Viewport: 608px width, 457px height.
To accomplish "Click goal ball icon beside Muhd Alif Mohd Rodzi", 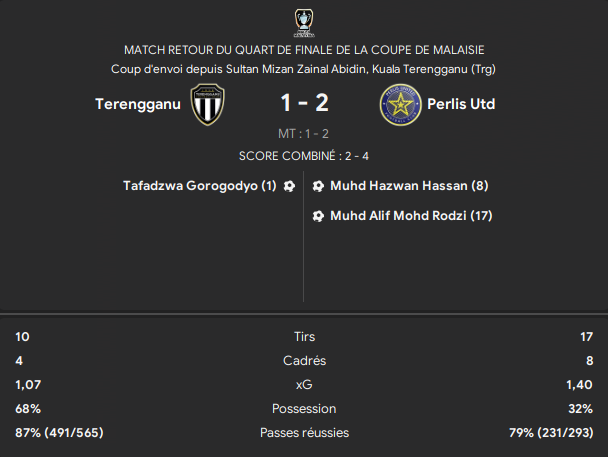I will tap(318, 216).
